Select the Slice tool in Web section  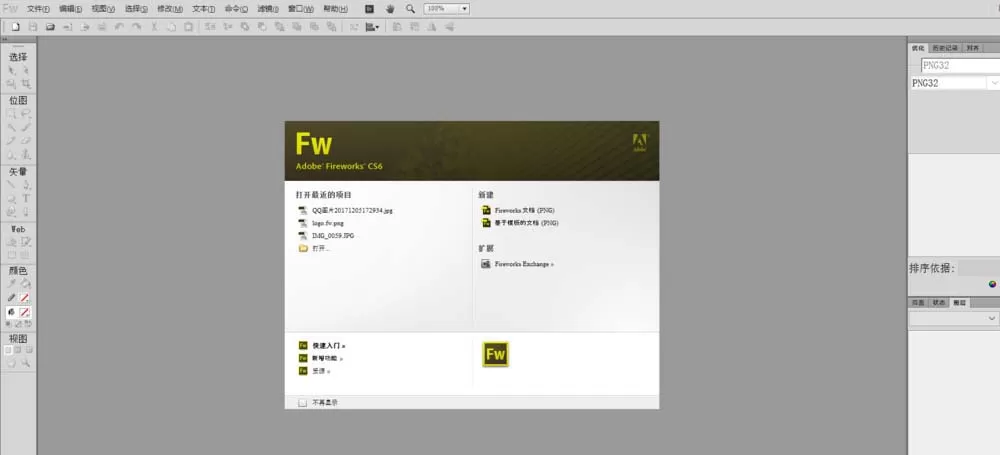point(26,242)
